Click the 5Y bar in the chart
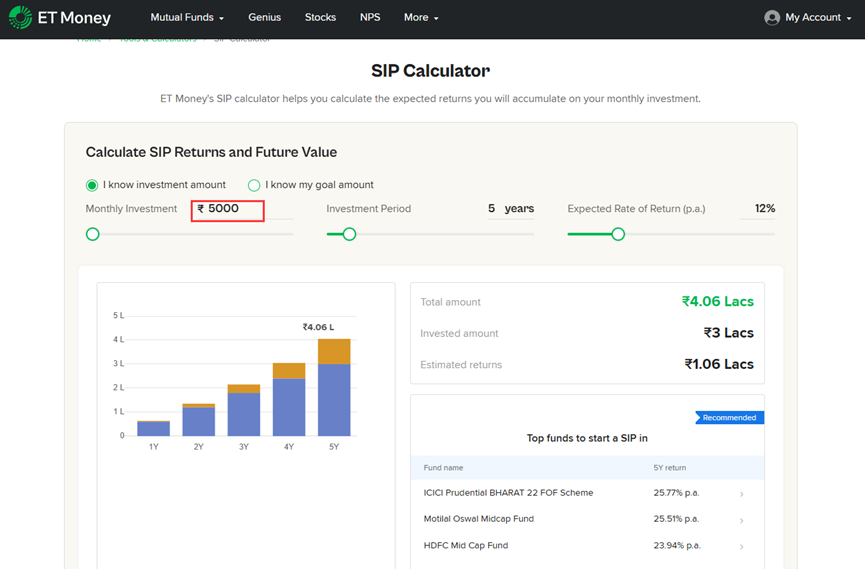The image size is (865, 569). pos(334,387)
